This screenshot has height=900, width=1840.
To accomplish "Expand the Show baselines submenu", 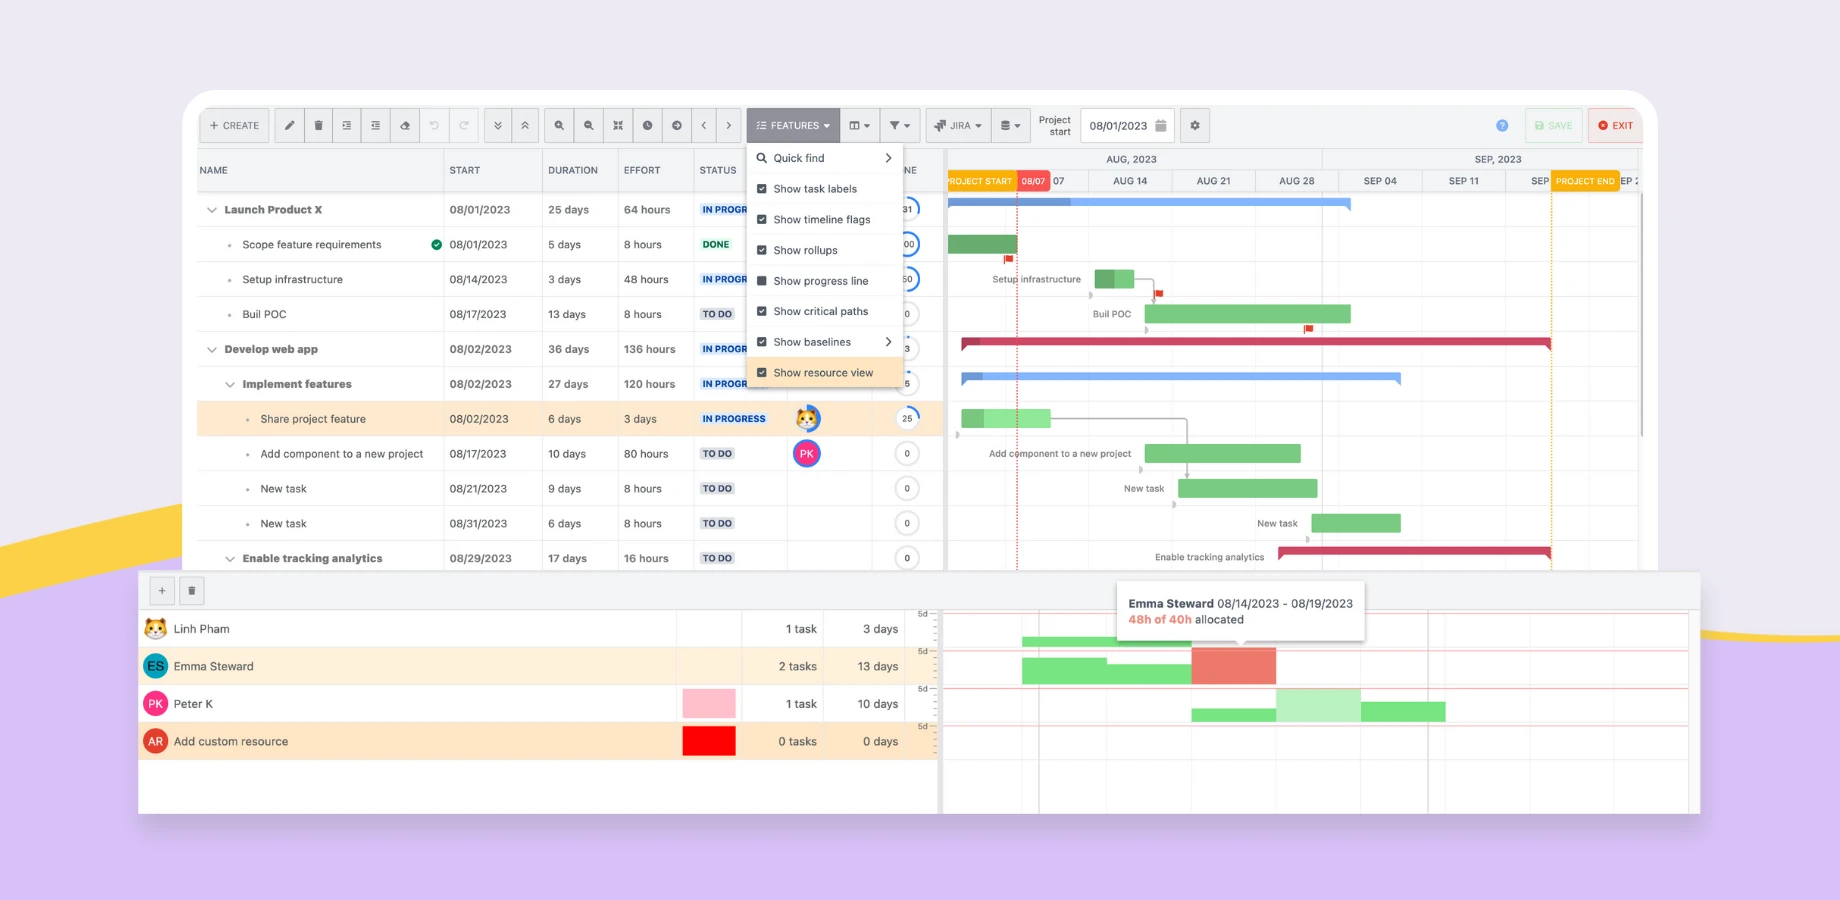I will 886,341.
